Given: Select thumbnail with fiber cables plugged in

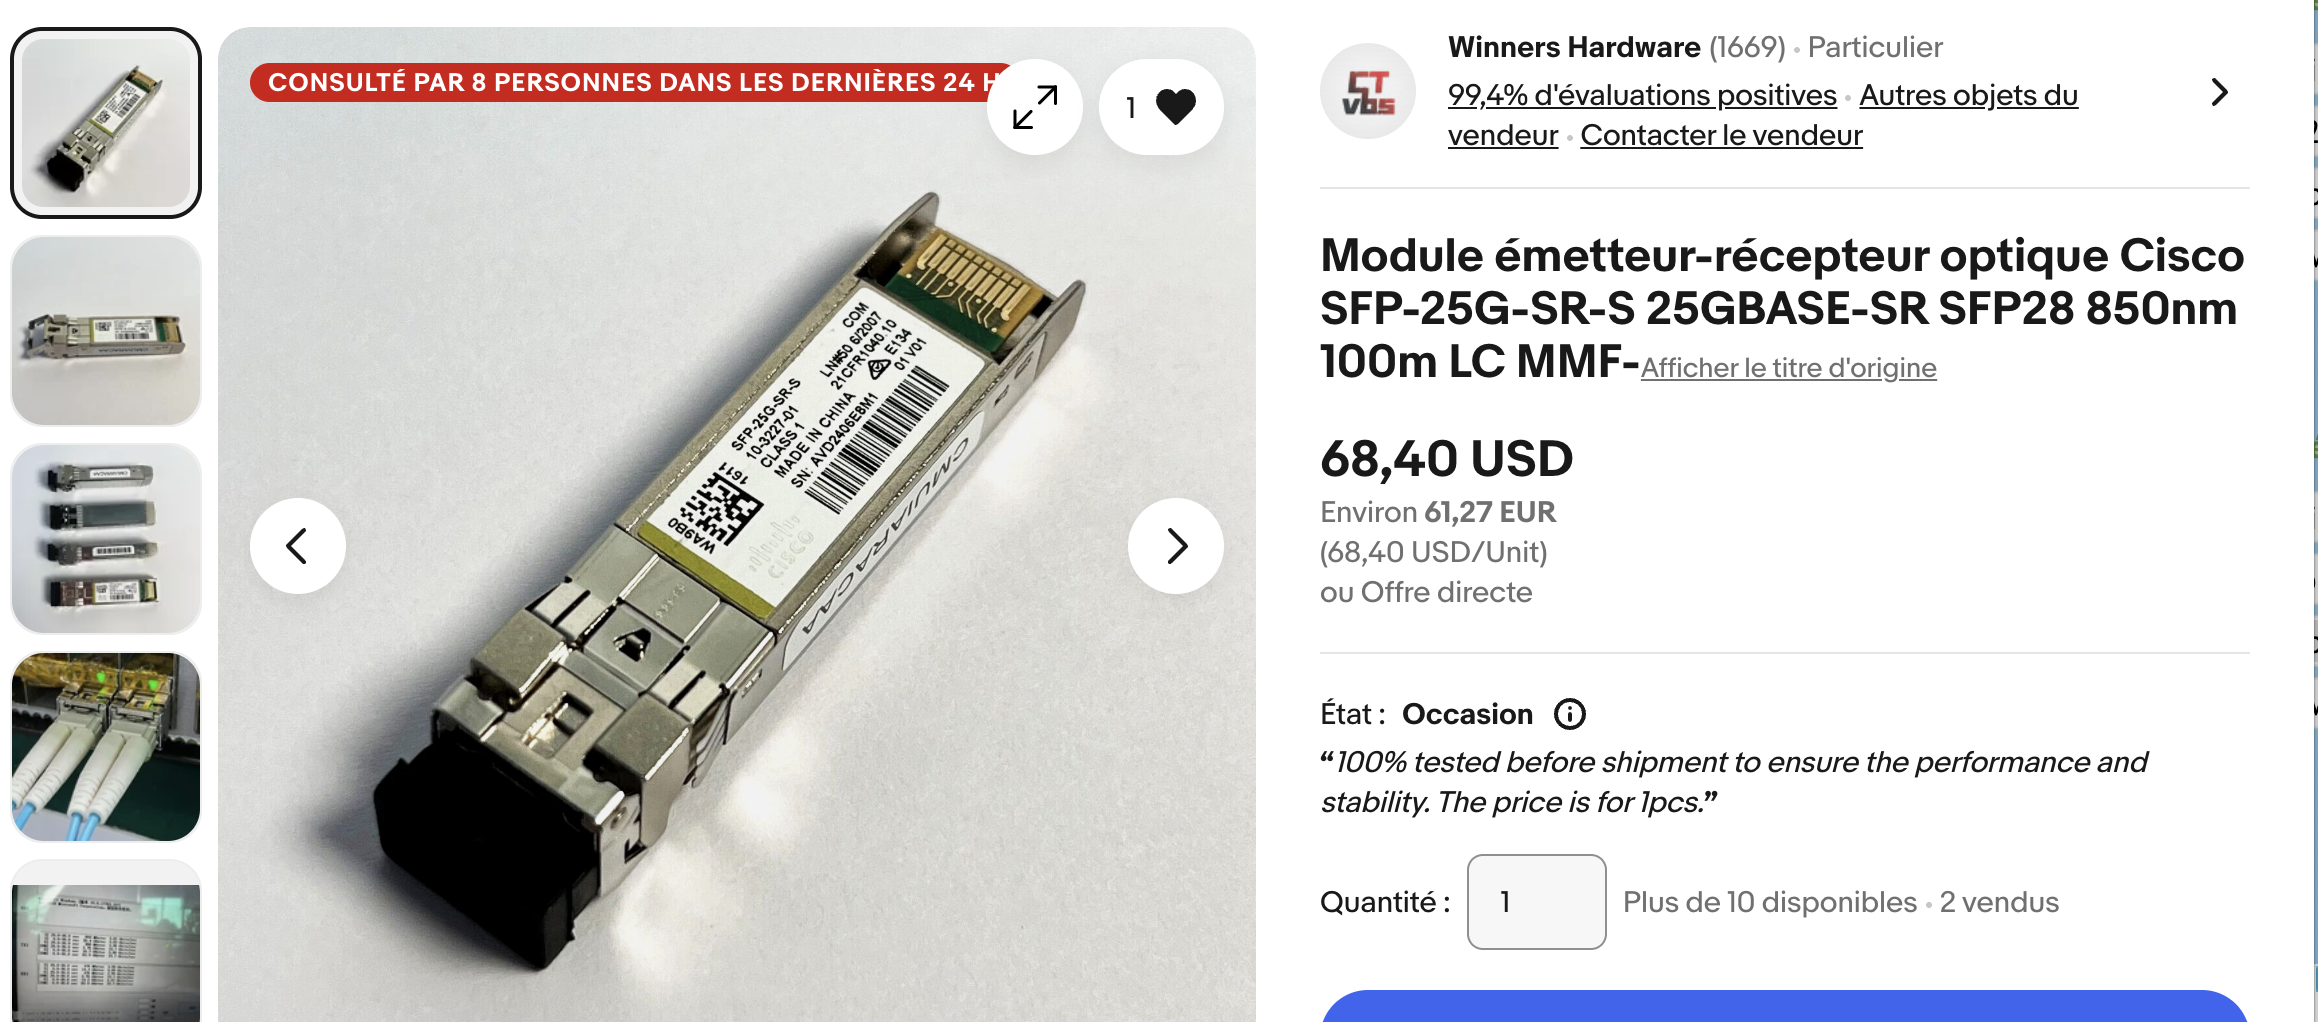Looking at the screenshot, I should (106, 747).
